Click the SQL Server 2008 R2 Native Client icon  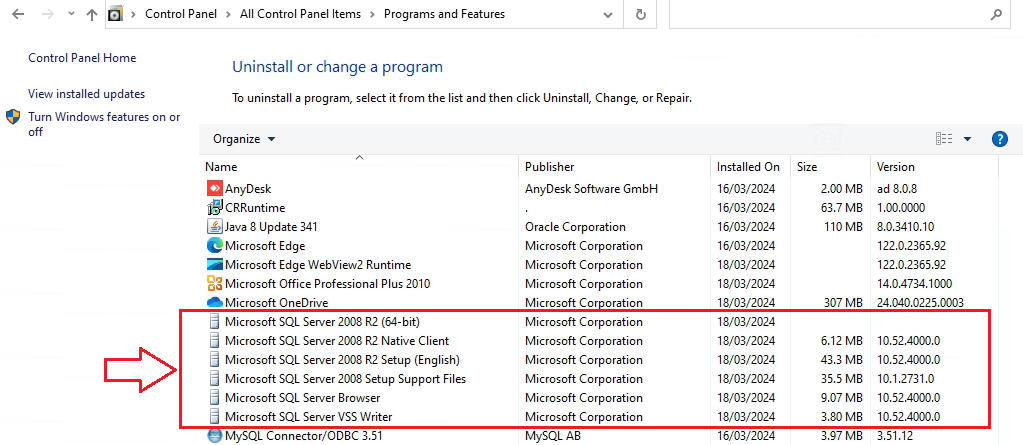tap(215, 341)
